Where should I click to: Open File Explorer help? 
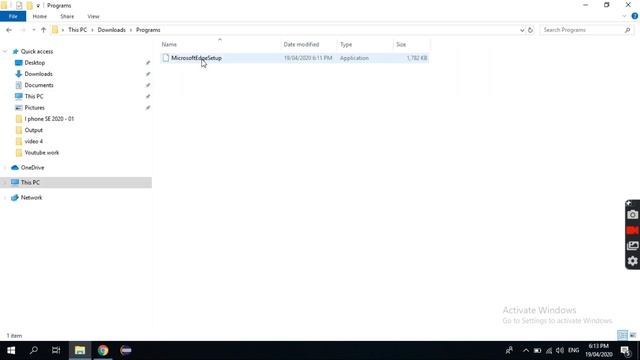click(x=634, y=16)
